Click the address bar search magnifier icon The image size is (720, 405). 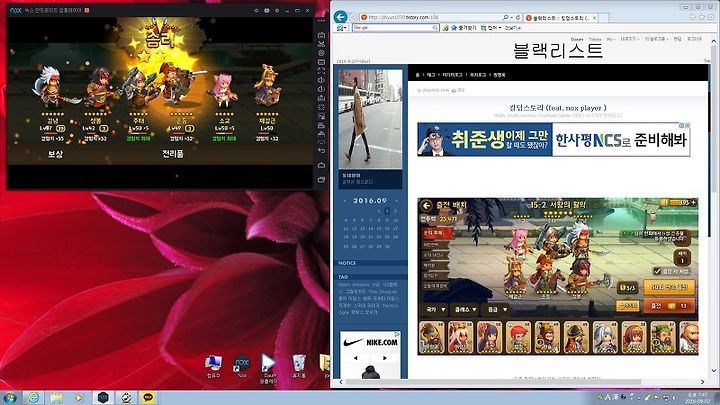pos(506,17)
